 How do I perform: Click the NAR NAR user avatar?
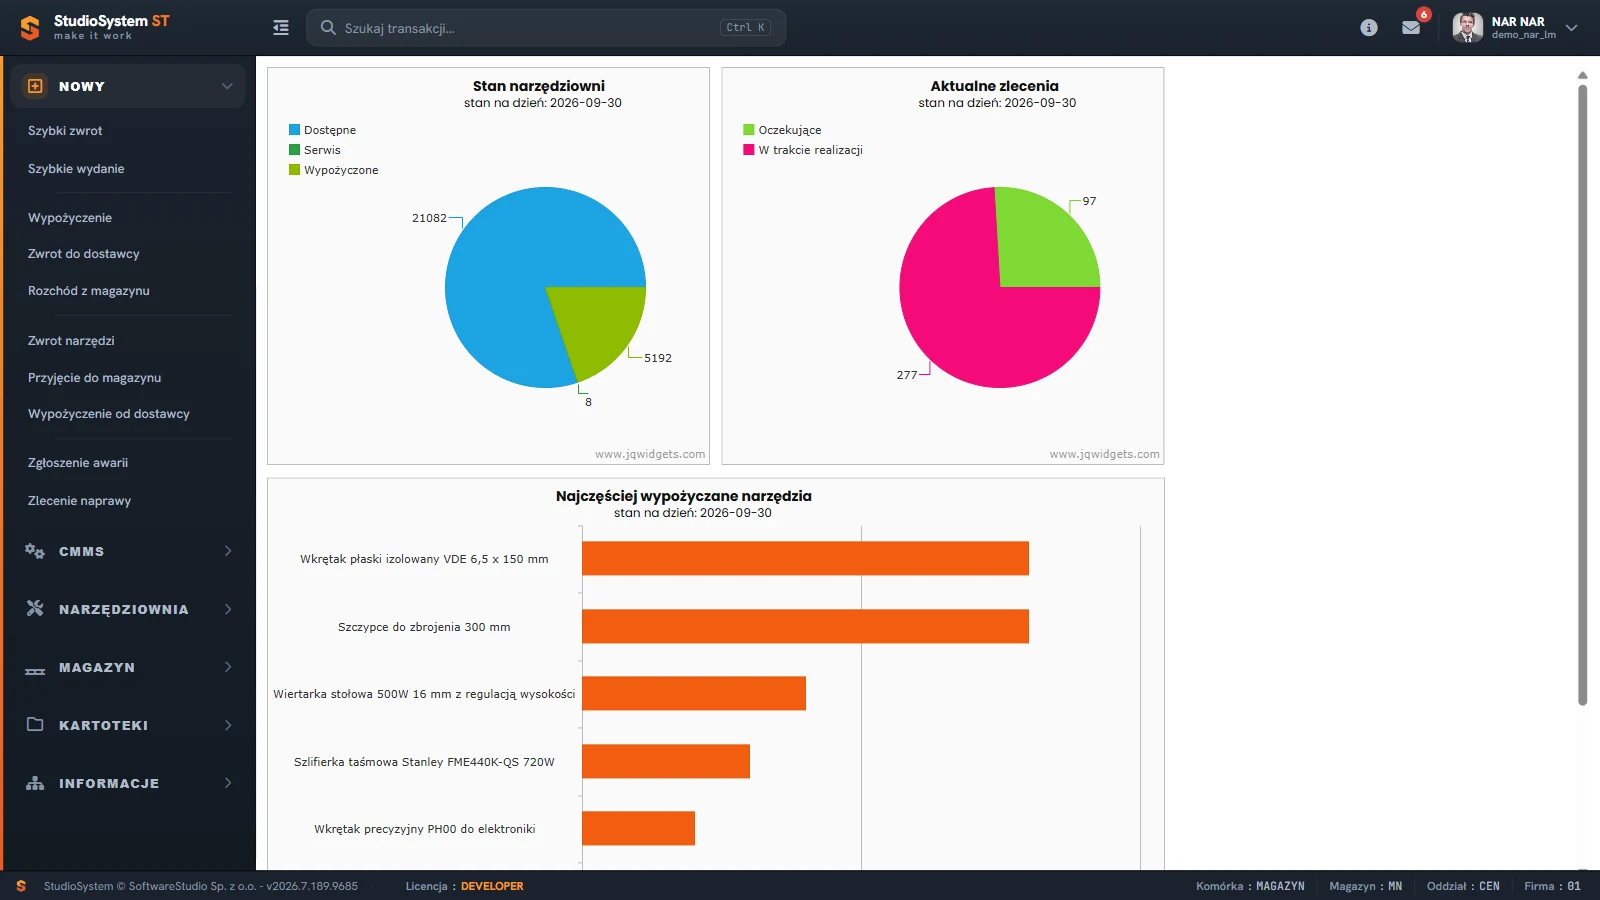pyautogui.click(x=1468, y=28)
